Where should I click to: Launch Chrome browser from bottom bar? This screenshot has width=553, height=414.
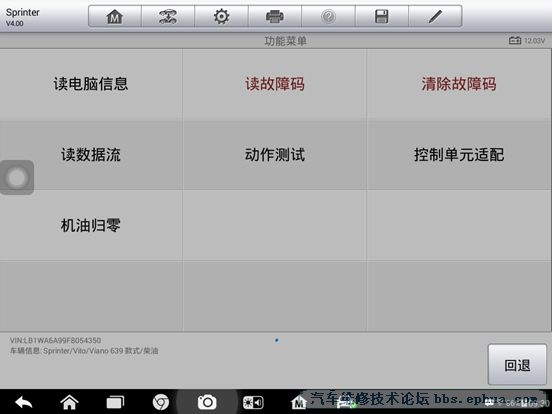[x=161, y=402]
